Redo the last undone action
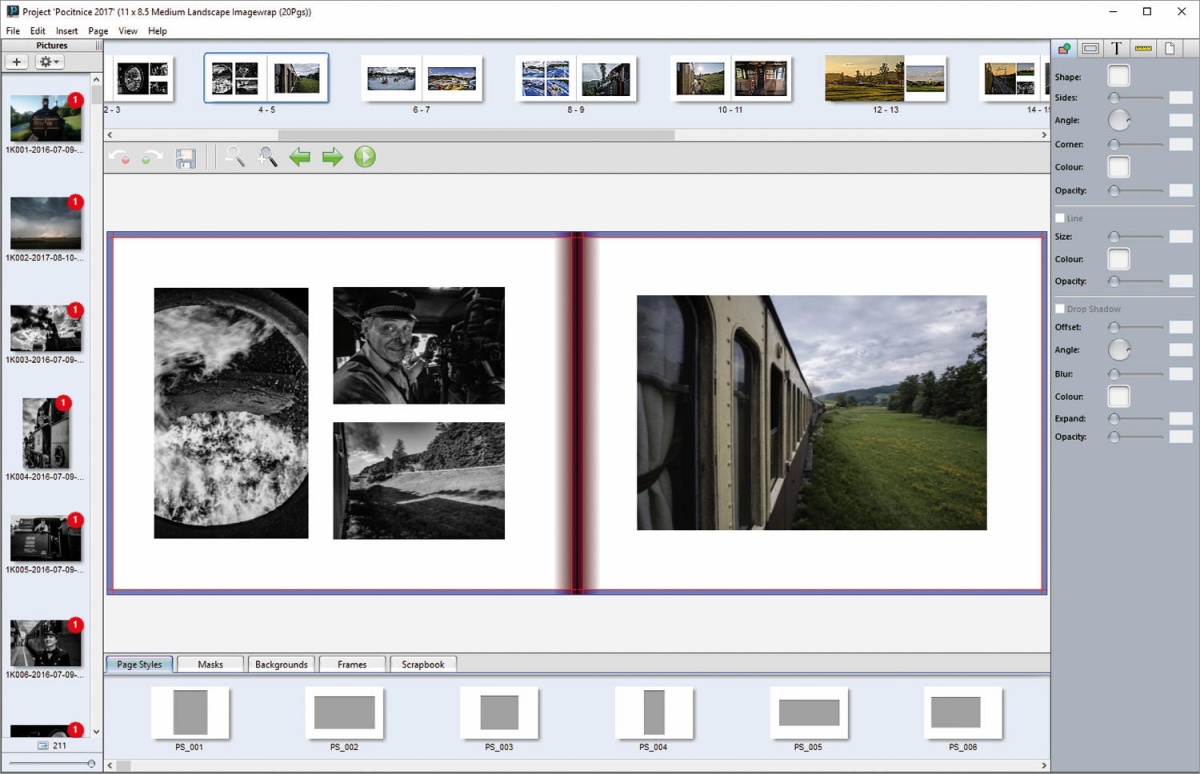Image resolution: width=1200 pixels, height=774 pixels. [x=152, y=157]
